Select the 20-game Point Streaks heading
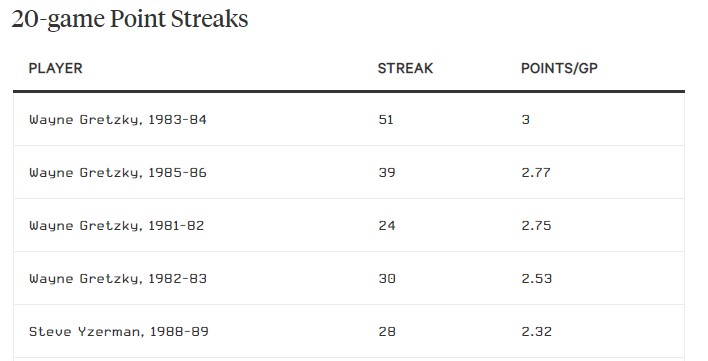This screenshot has width=708, height=361. pos(130,19)
